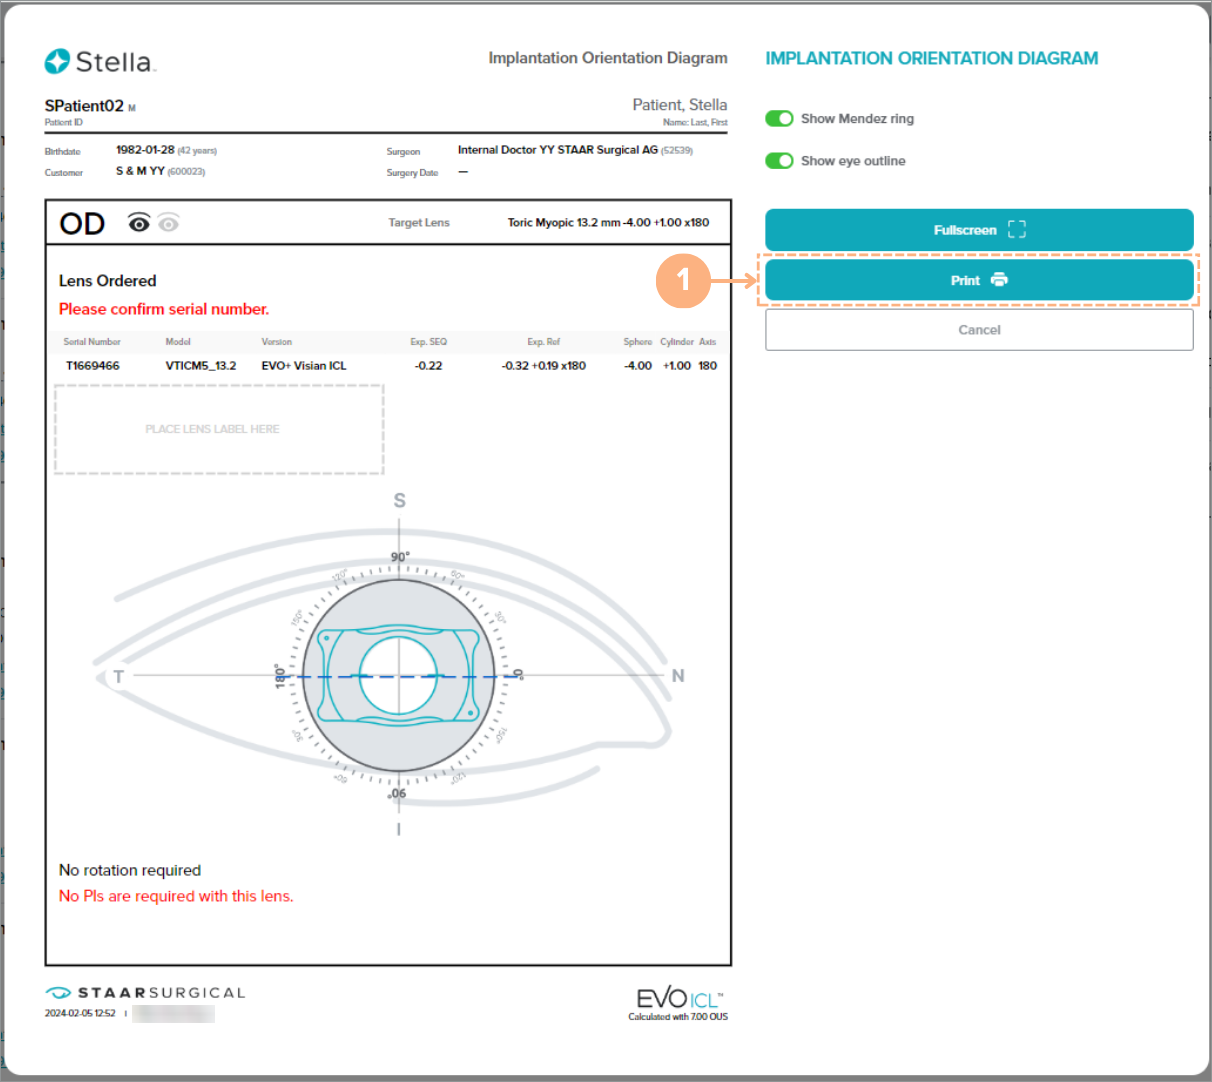Turn off the Show eye outline toggle
Screen dimensions: 1212x1082
click(x=779, y=161)
